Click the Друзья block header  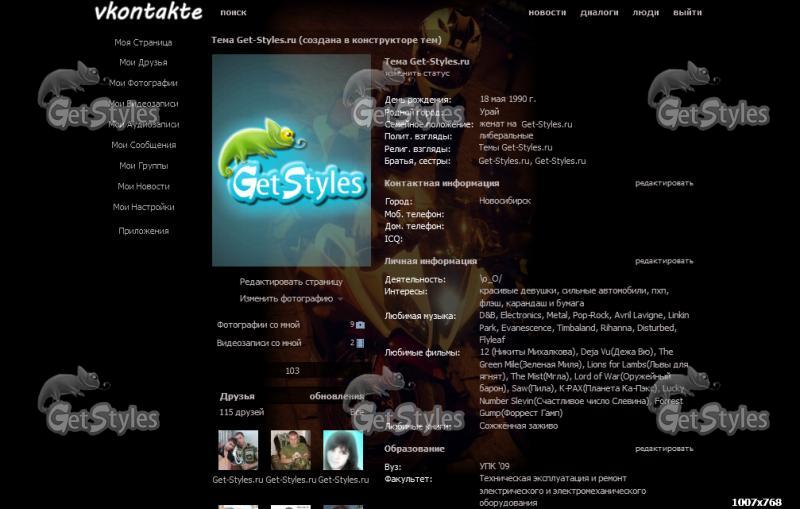237,396
